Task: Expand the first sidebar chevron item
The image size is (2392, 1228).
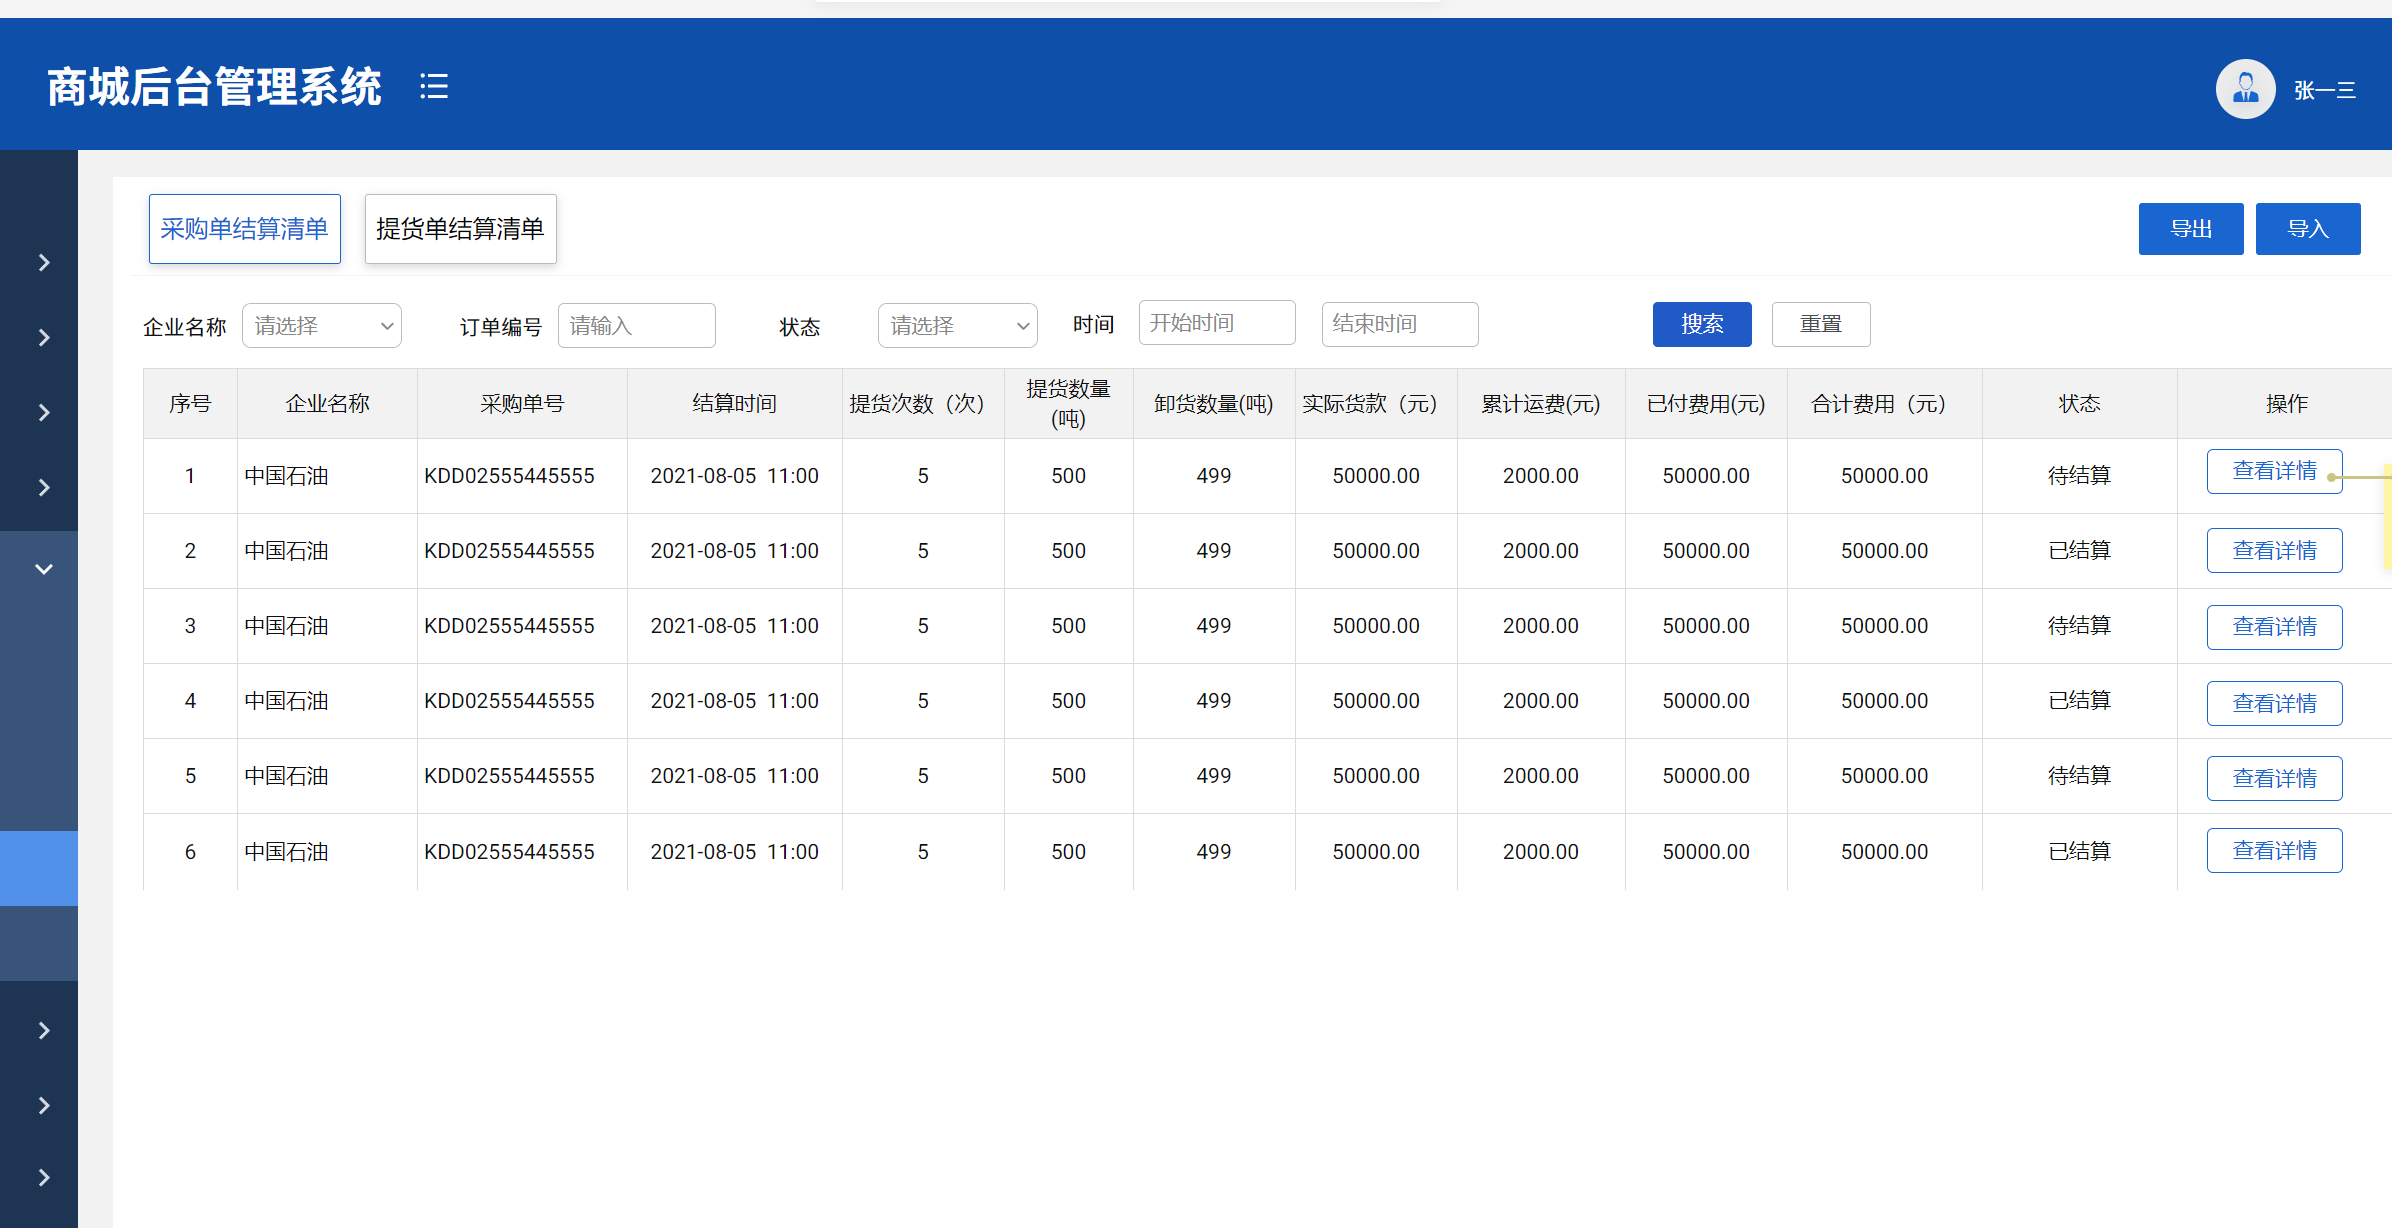Action: click(44, 262)
